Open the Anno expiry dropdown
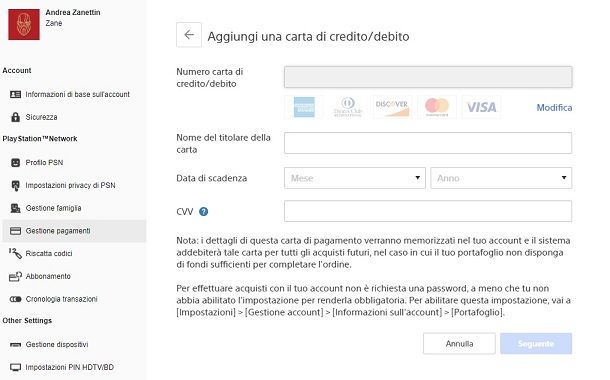Viewport: 610px width, 380px height. pos(501,178)
